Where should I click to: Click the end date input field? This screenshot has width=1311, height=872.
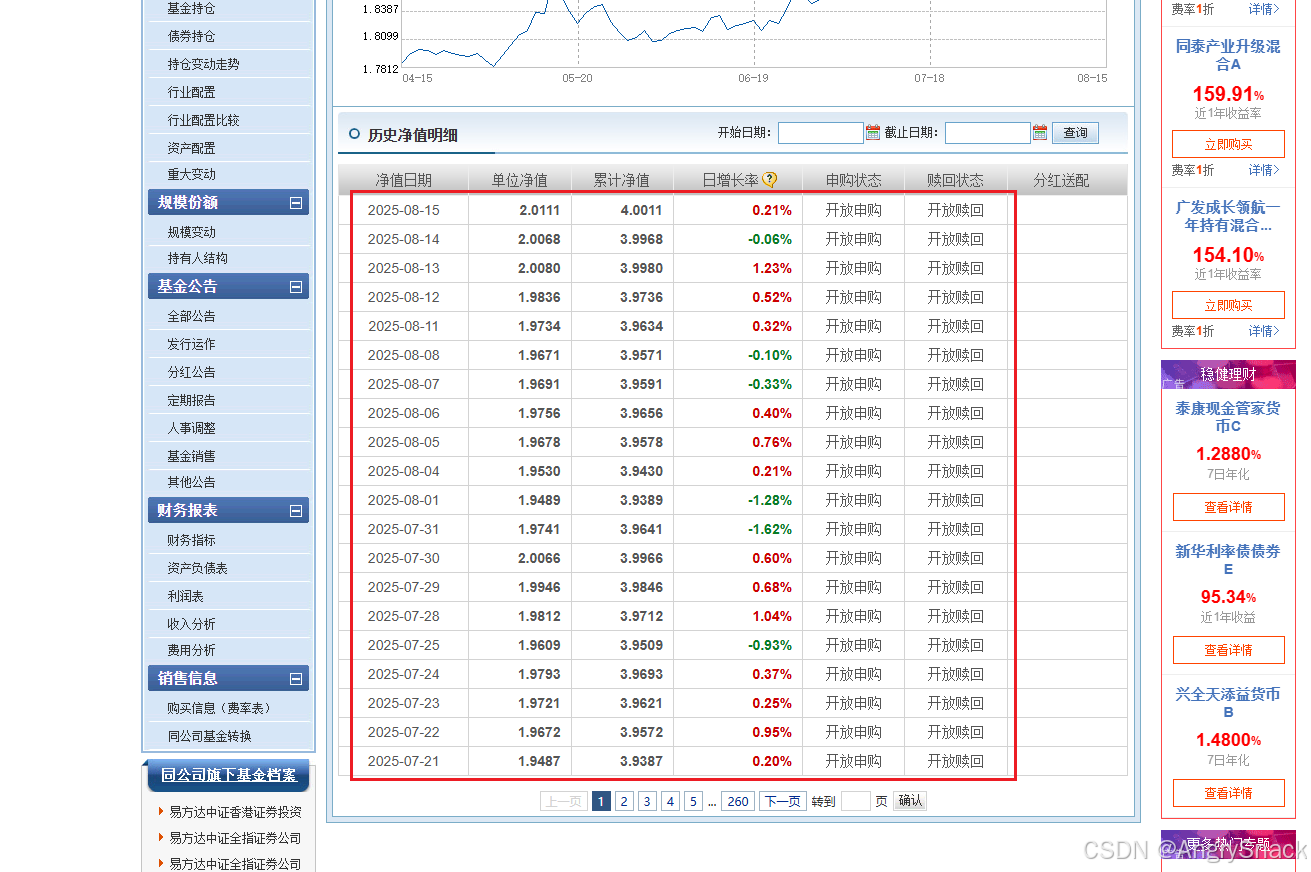pyautogui.click(x=988, y=133)
